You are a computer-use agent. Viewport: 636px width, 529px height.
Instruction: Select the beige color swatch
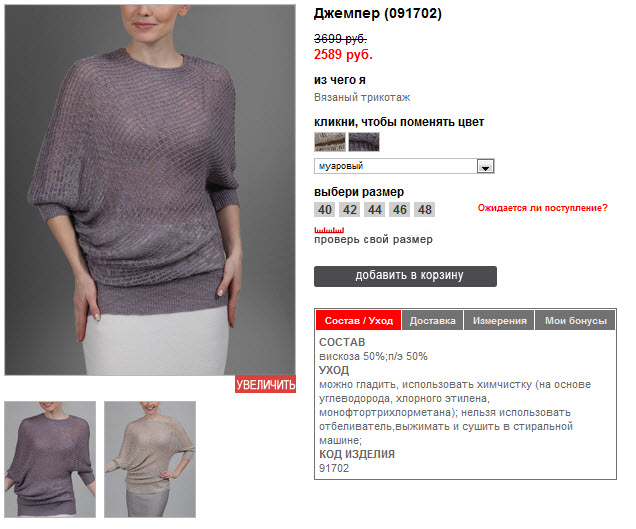(330, 142)
